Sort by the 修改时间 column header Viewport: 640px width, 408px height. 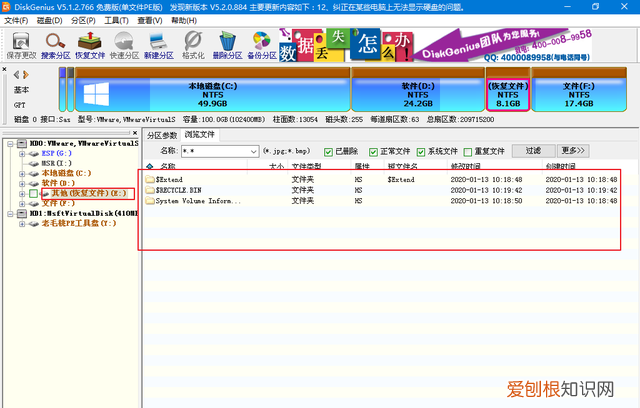[465, 166]
